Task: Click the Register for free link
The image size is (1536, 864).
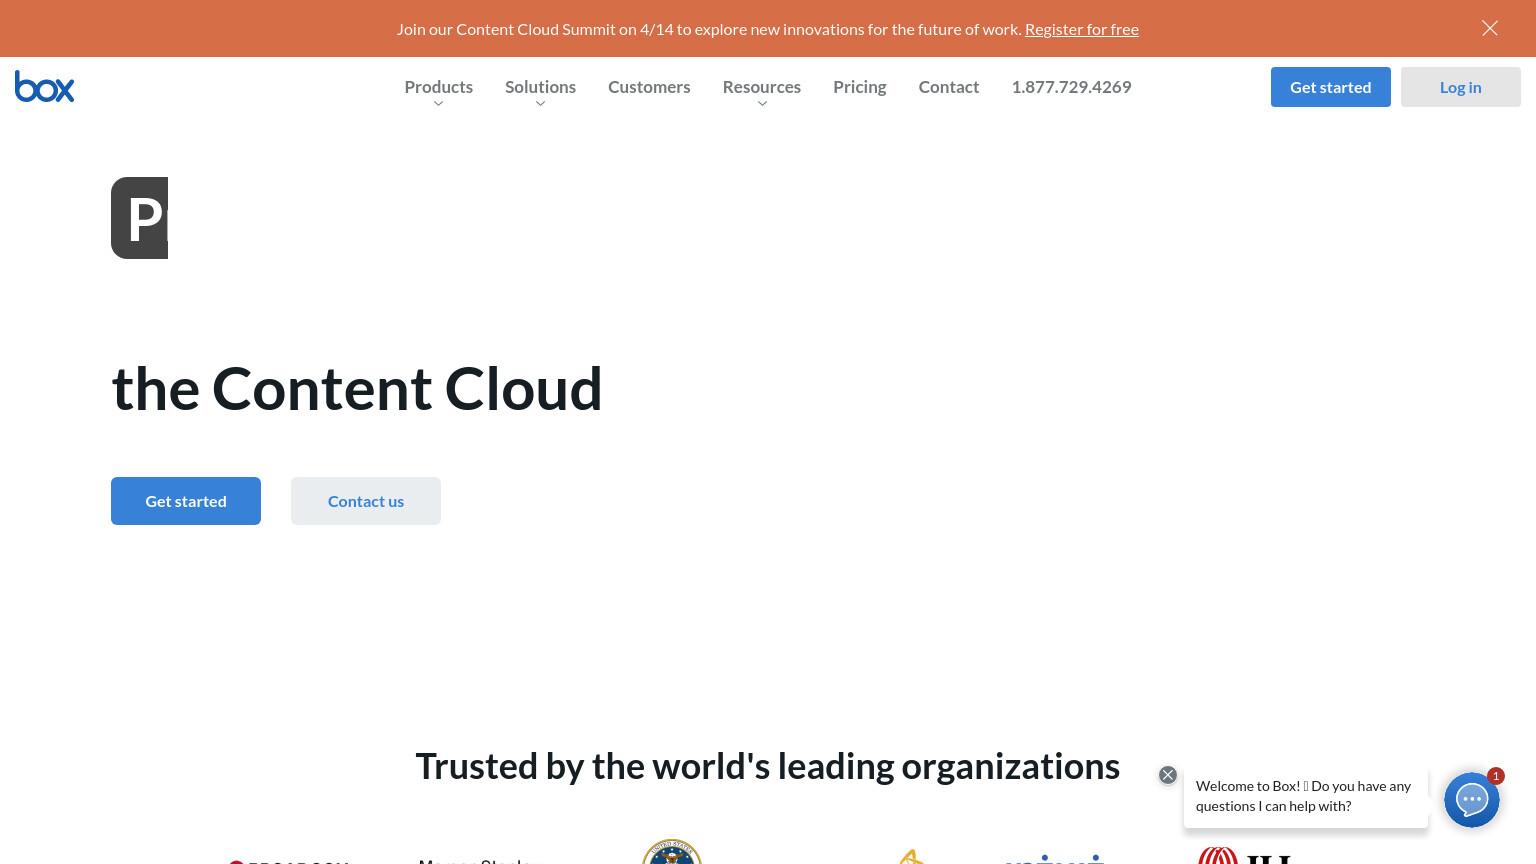Action: 1082,29
